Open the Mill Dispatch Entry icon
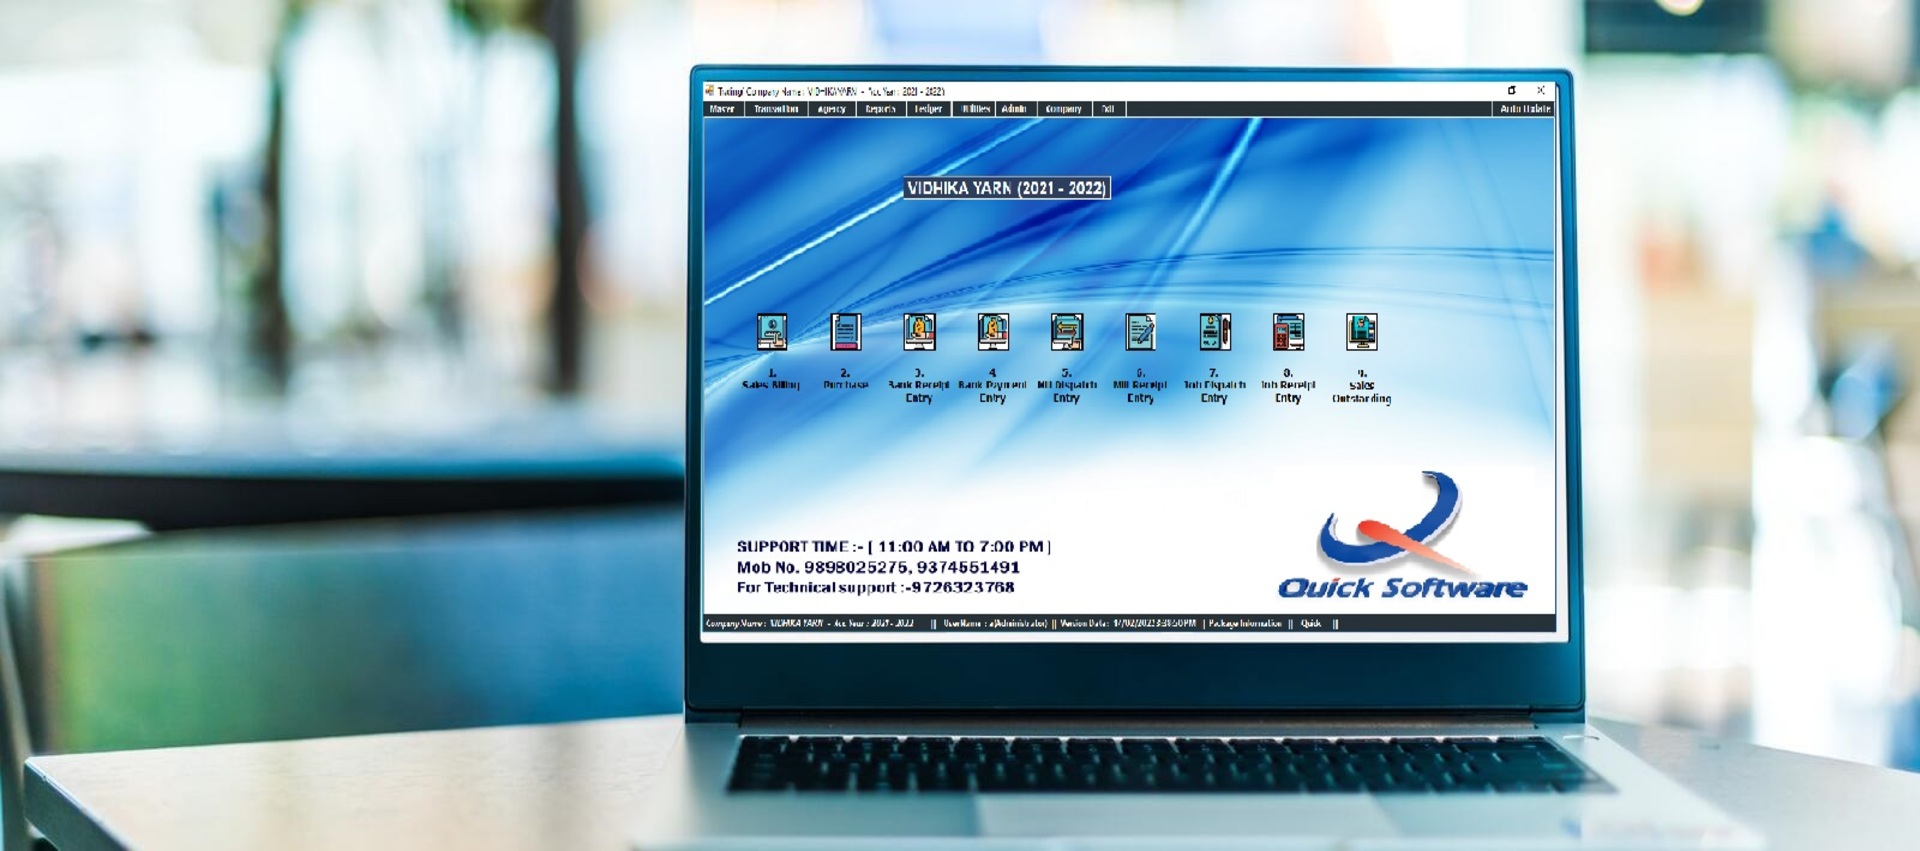The image size is (1920, 851). tap(1067, 332)
